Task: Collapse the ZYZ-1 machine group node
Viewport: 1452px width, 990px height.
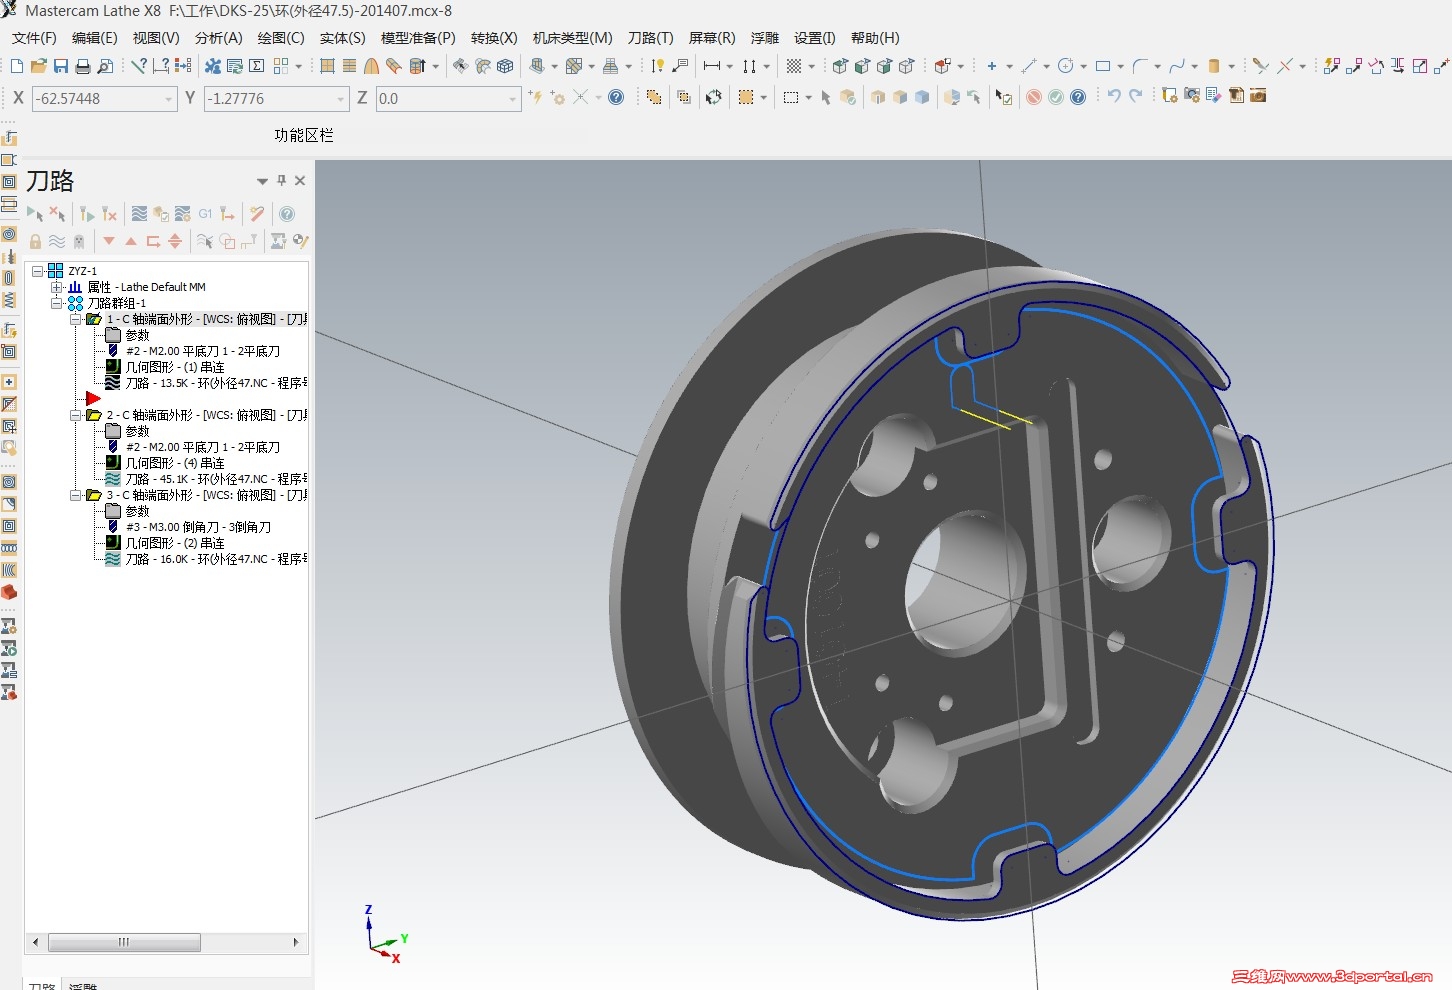Action: point(38,271)
